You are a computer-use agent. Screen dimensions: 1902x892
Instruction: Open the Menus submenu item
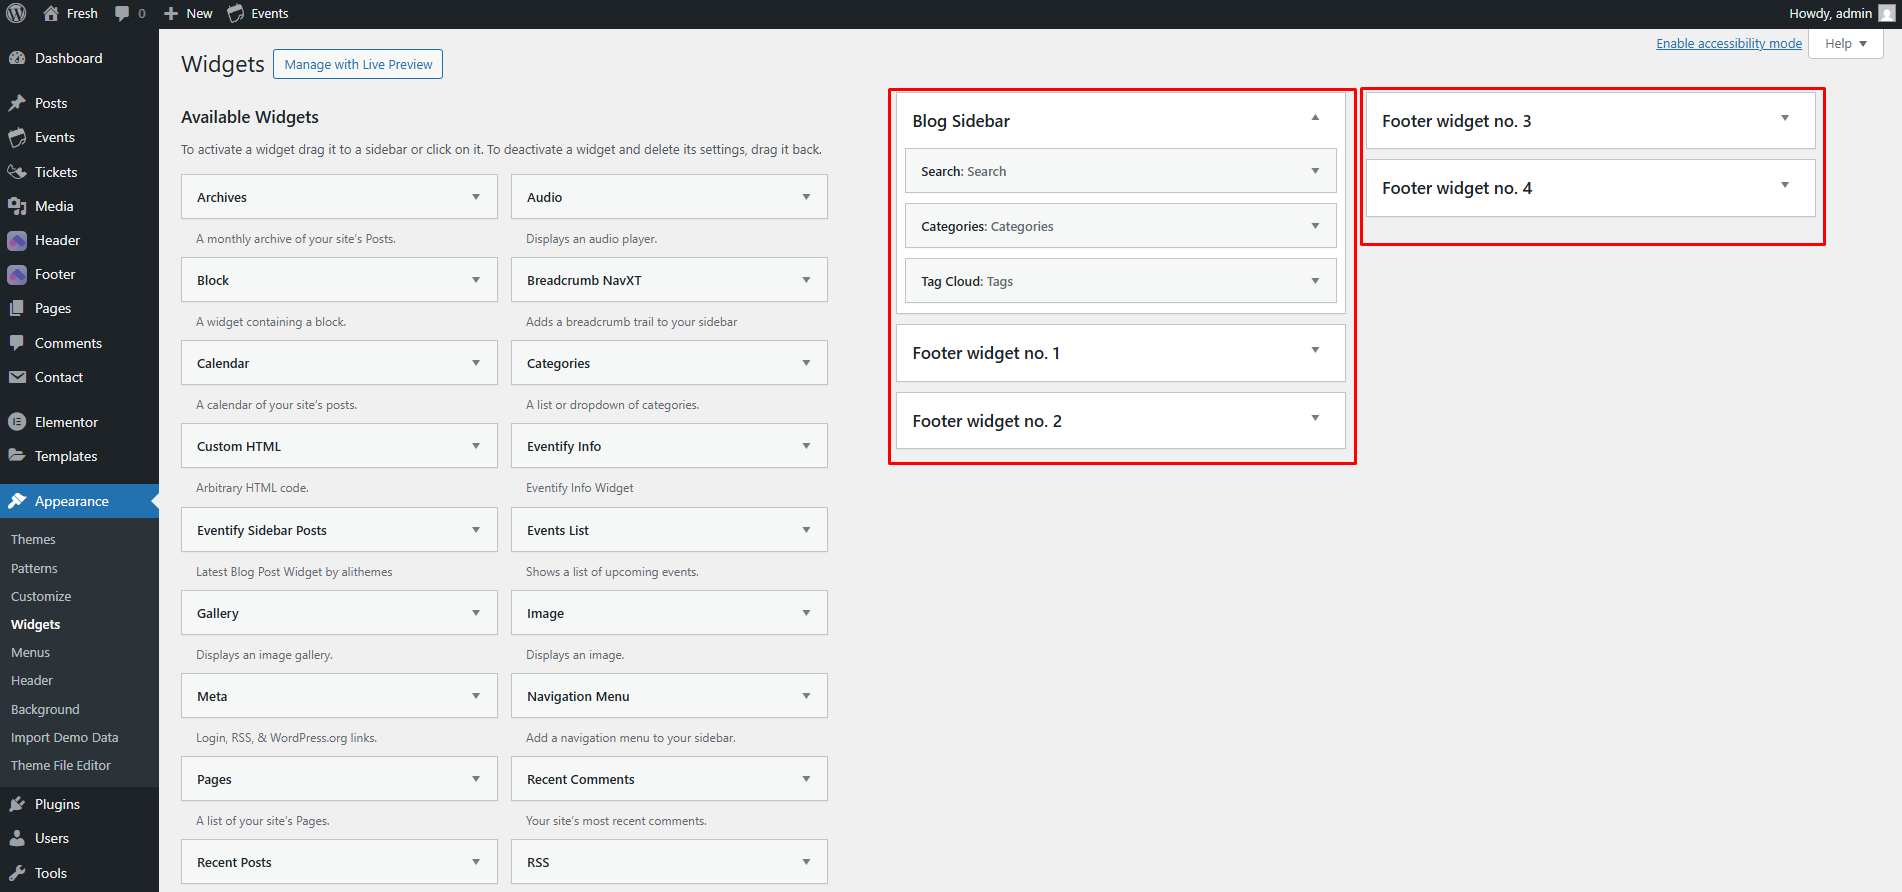[30, 652]
